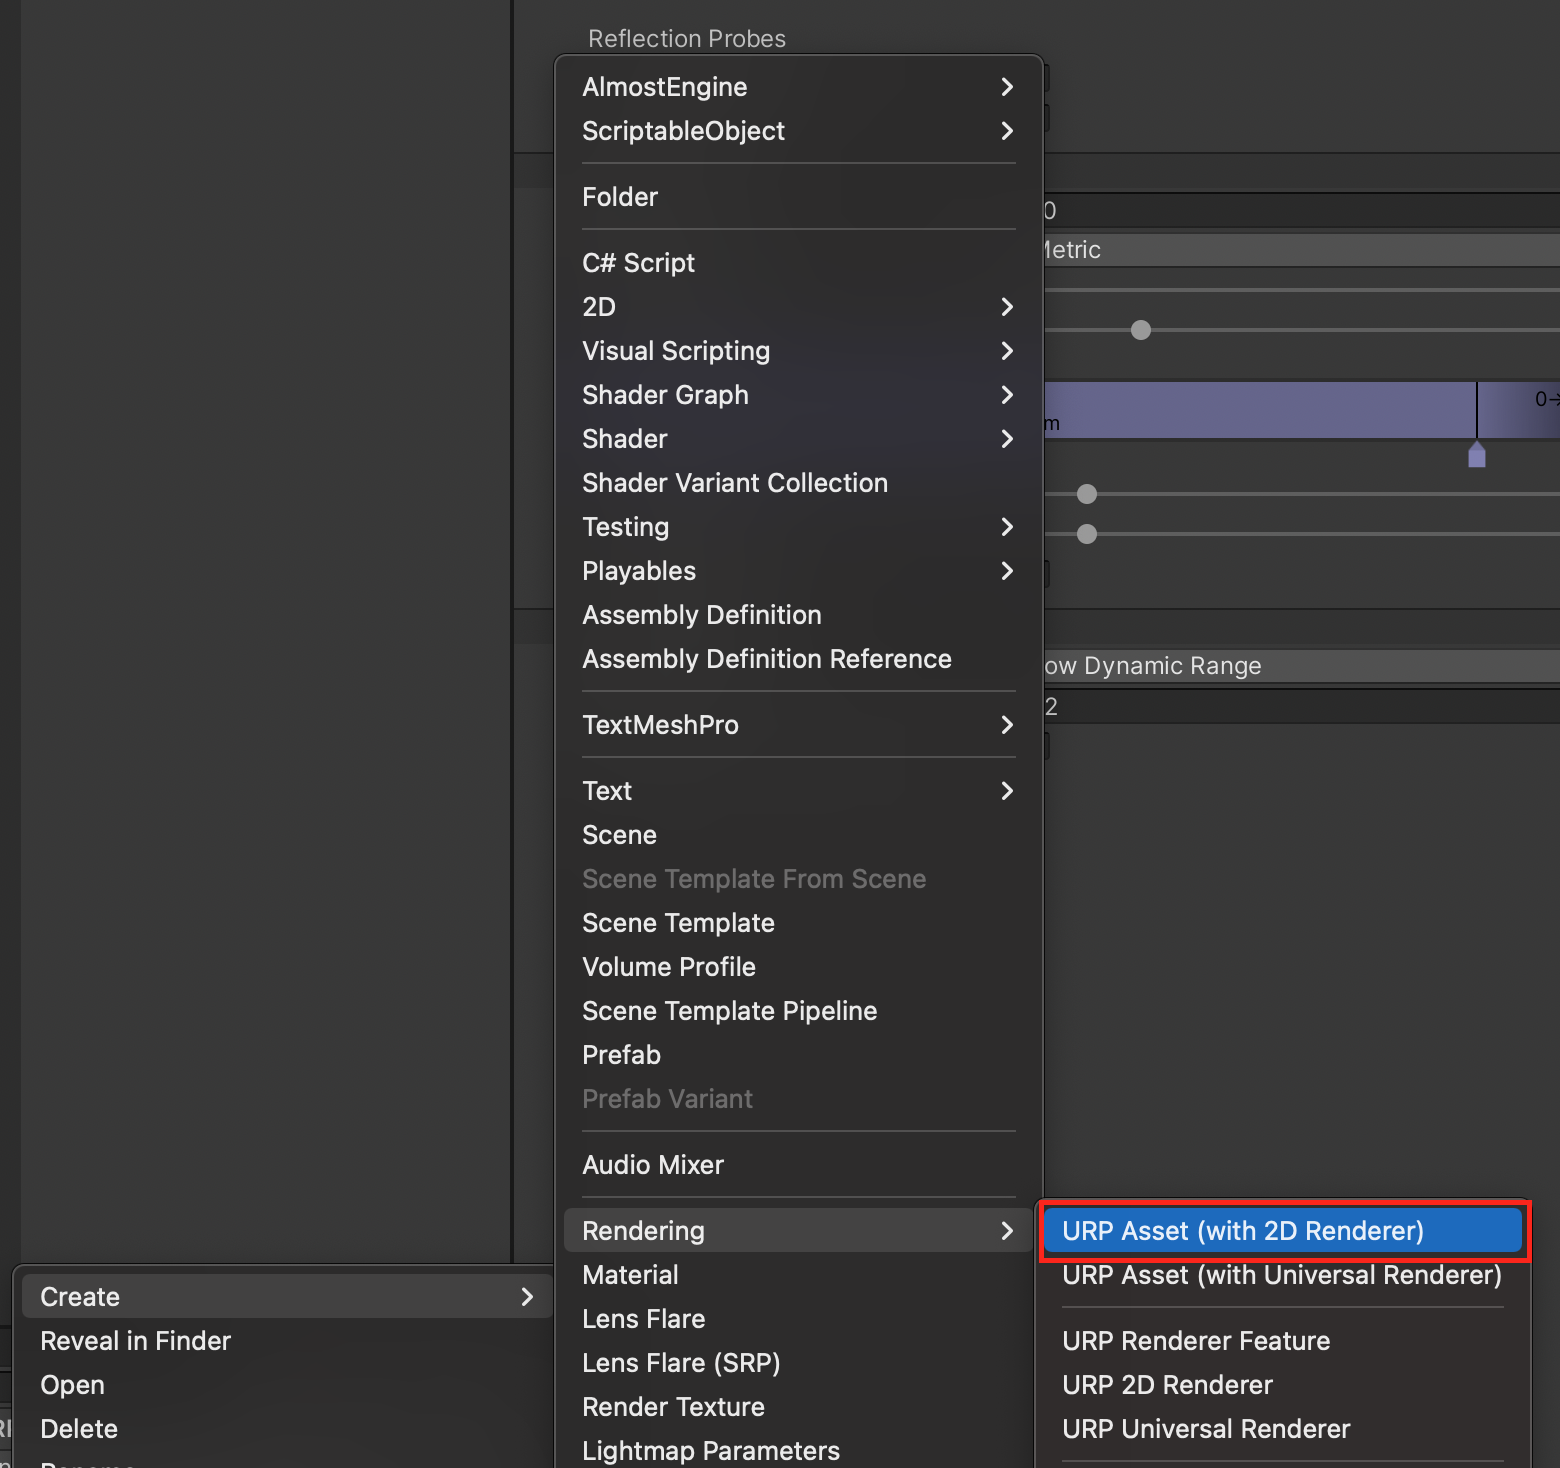Viewport: 1560px width, 1468px height.
Task: Create a URP 2D Renderer
Action: coord(1282,1385)
